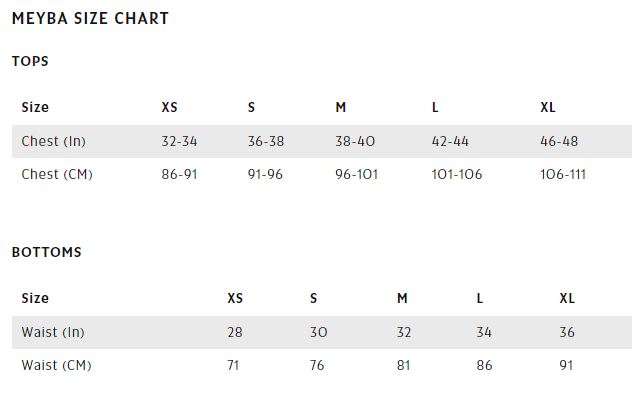This screenshot has height=408, width=638.
Task: Select the 32-34 chest inches cell
Action: 179,141
